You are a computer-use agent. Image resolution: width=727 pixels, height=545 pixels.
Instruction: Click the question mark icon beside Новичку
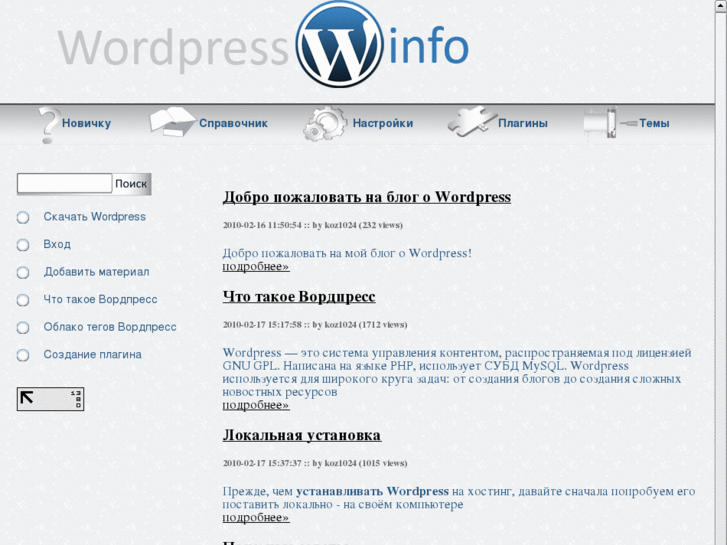coord(49,125)
